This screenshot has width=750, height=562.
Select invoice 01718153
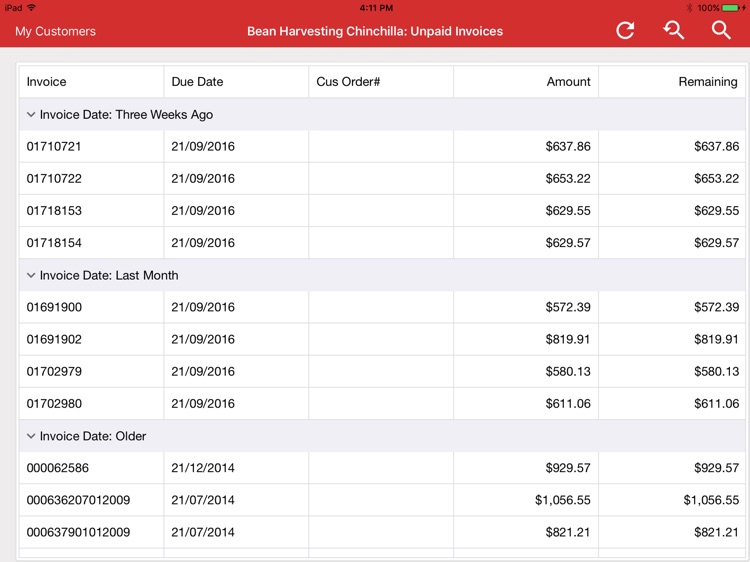pos(54,210)
